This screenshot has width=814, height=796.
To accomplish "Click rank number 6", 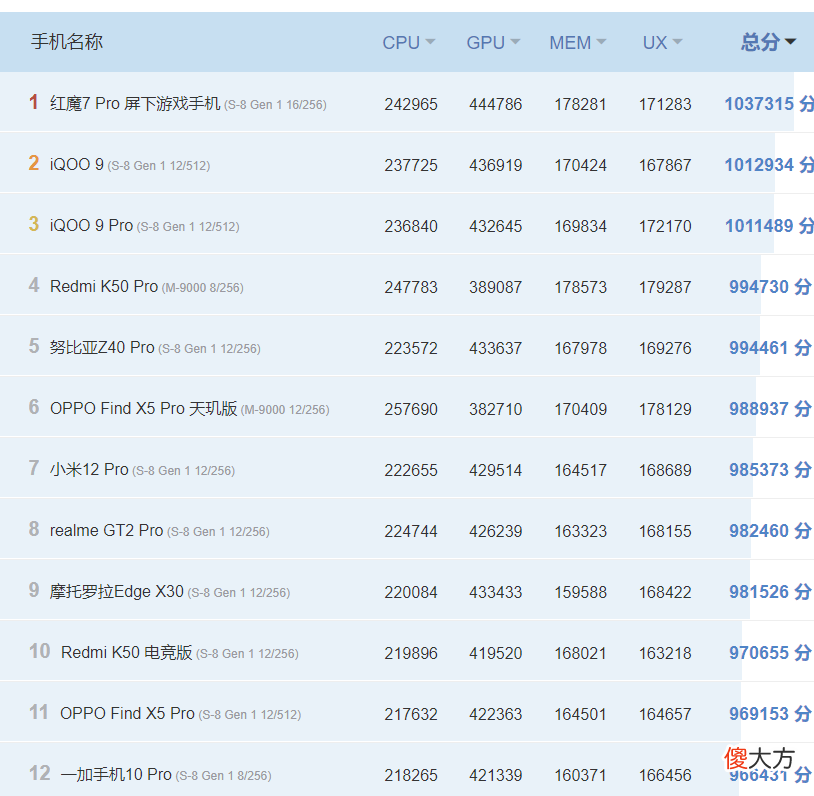I will (x=34, y=407).
